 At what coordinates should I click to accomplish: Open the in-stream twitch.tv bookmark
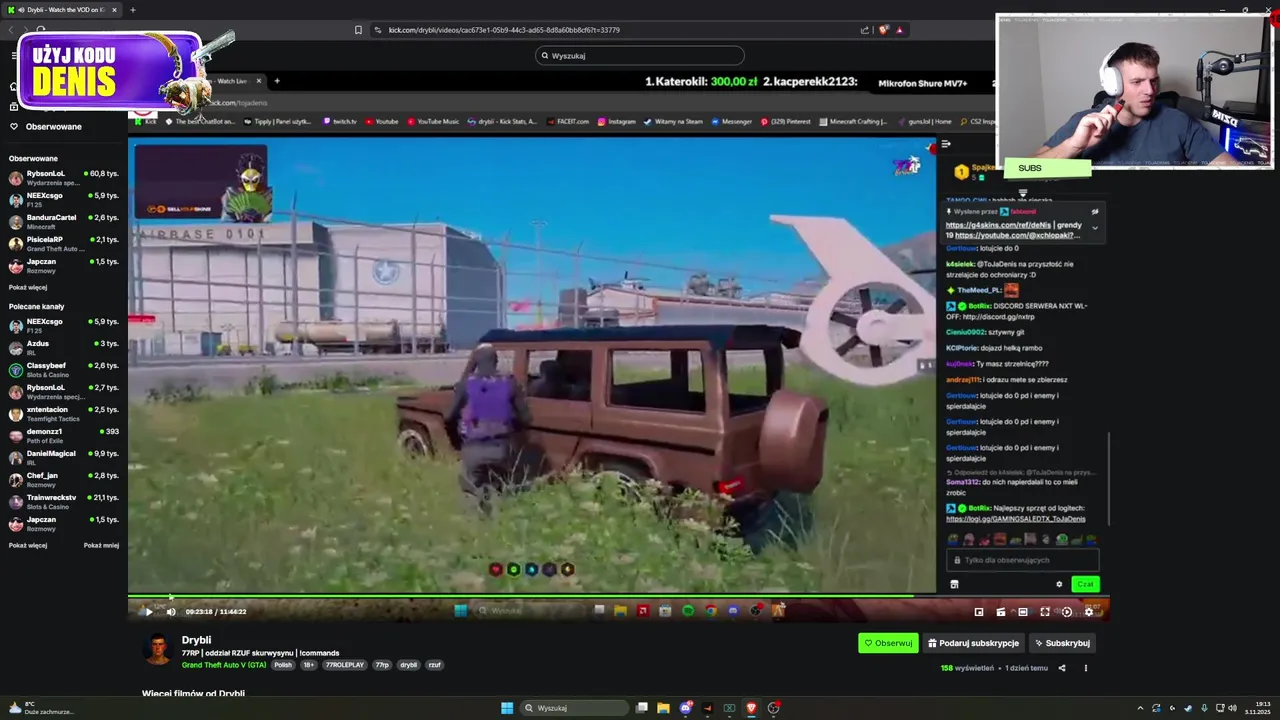point(340,122)
